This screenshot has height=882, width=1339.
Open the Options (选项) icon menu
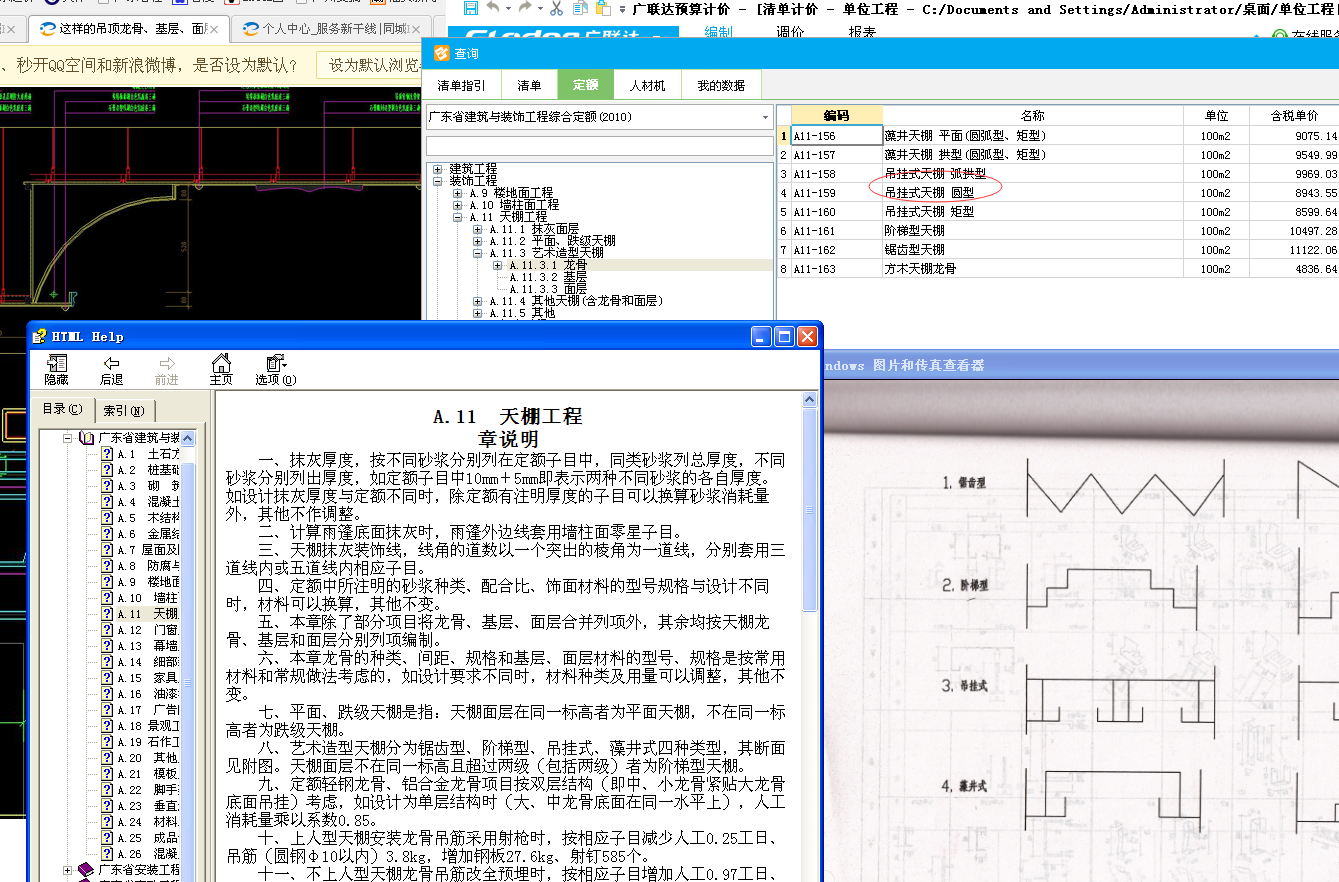(x=276, y=363)
